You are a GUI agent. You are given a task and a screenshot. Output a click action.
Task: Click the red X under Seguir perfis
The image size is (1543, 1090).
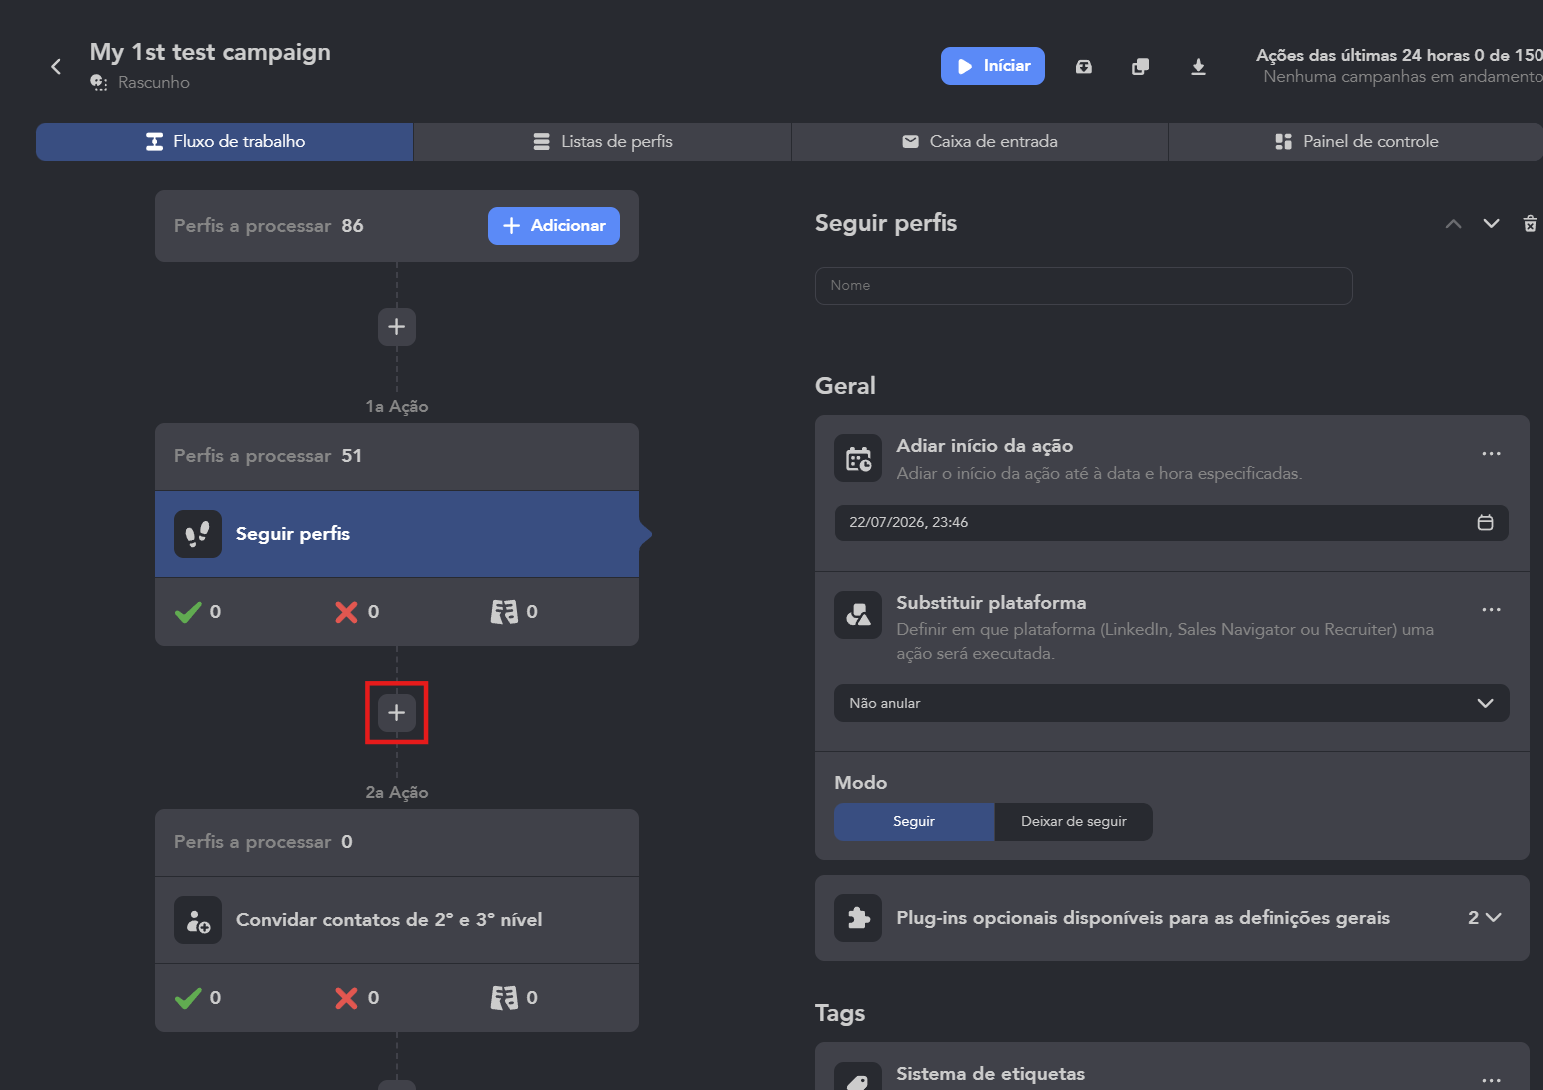[346, 612]
